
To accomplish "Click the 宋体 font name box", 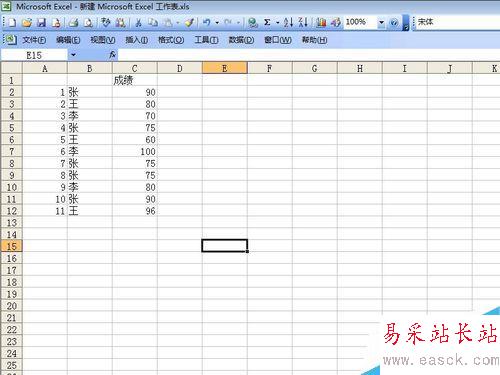I will 457,22.
